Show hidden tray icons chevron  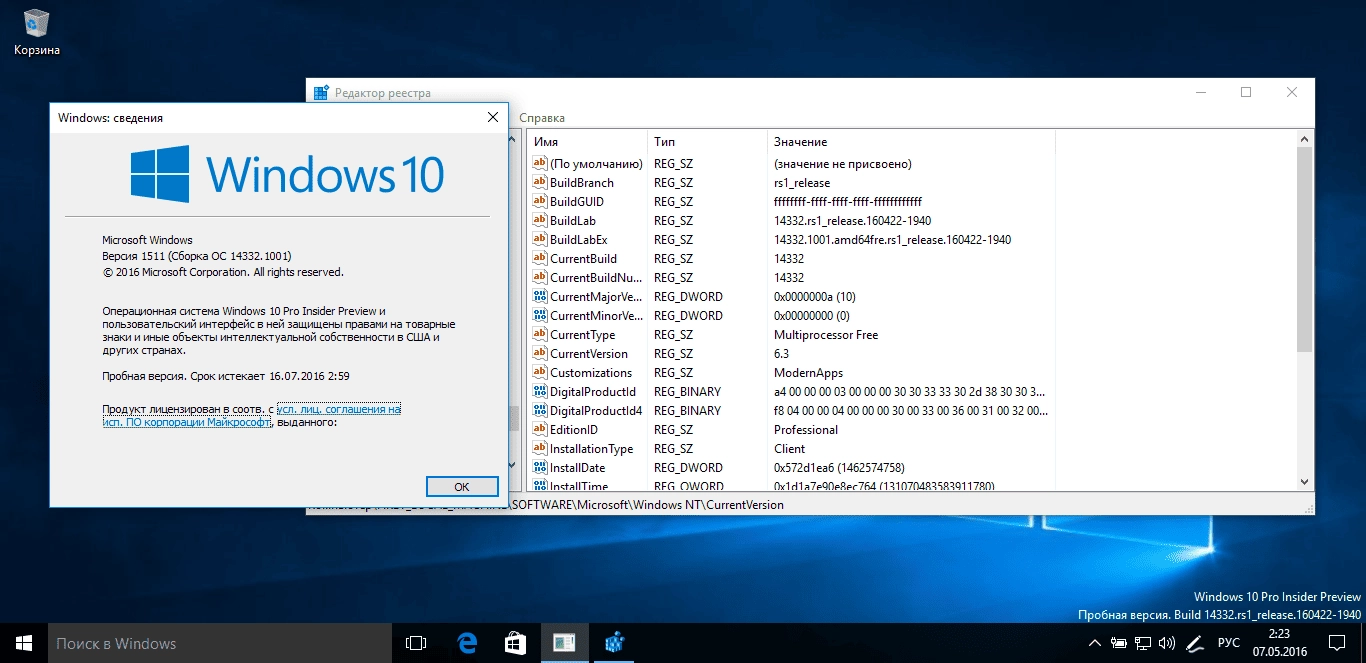pos(1094,643)
